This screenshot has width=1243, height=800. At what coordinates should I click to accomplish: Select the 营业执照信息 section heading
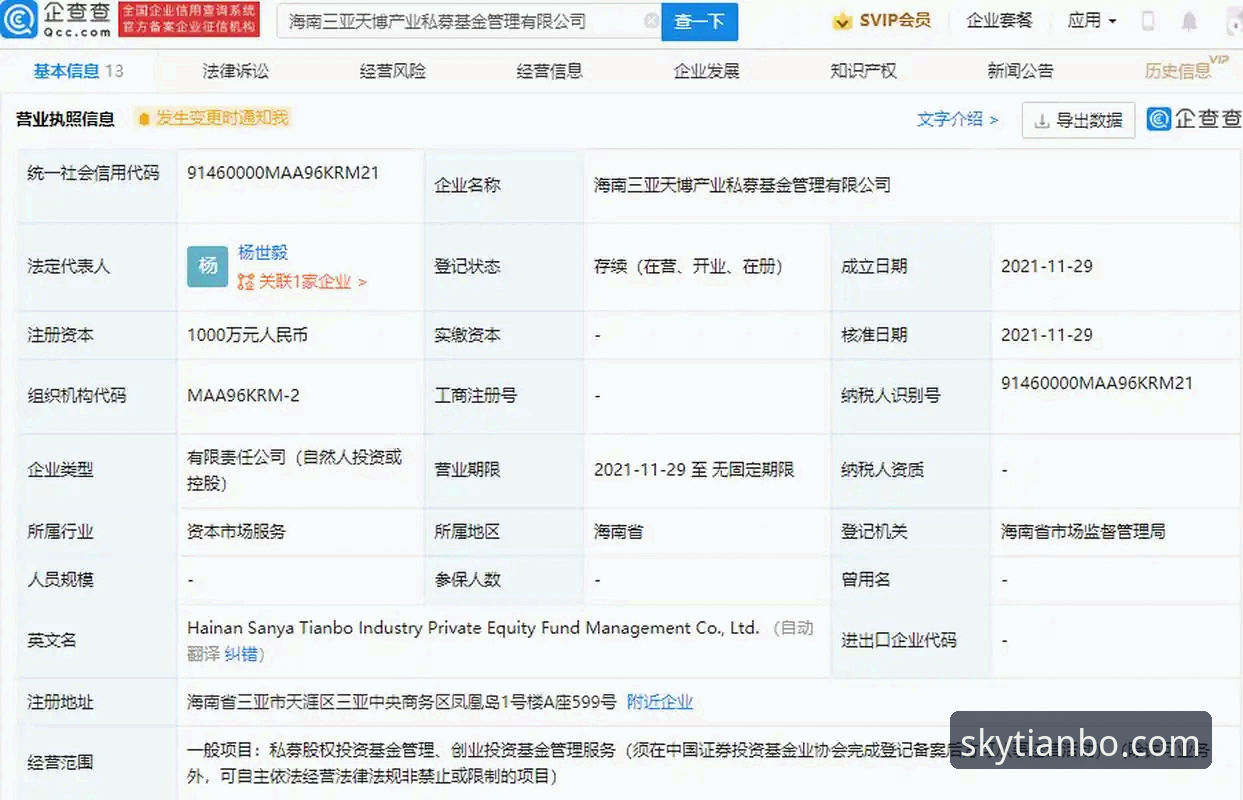point(65,119)
